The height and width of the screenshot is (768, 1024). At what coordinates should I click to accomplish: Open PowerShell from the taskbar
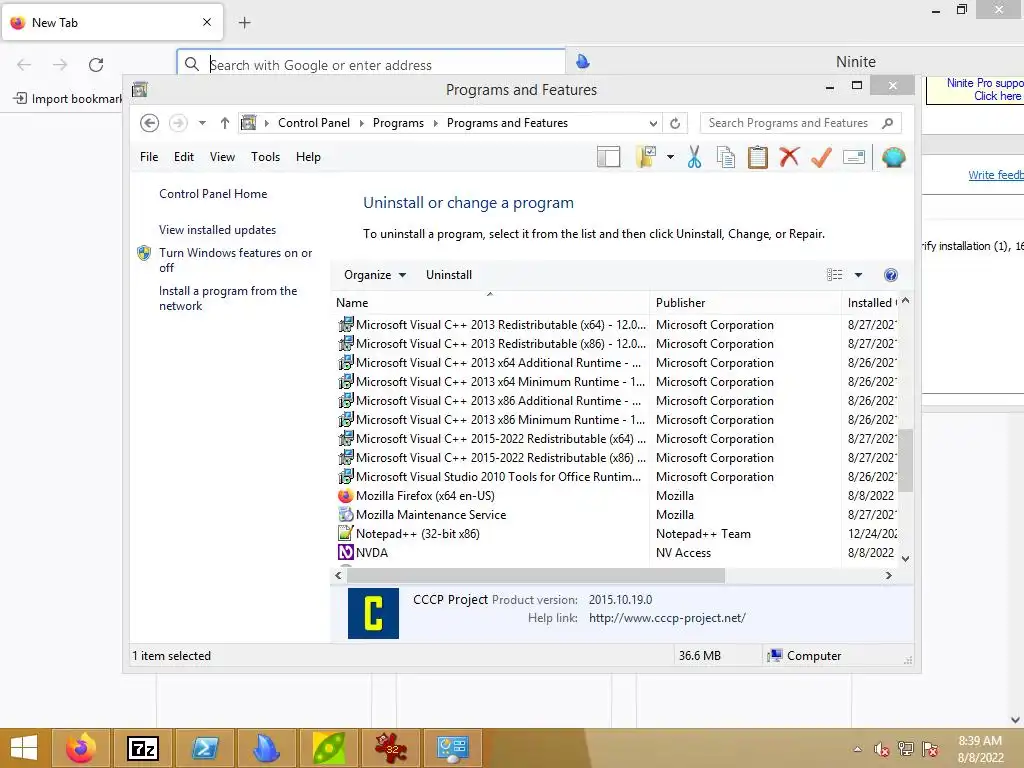[x=204, y=748]
